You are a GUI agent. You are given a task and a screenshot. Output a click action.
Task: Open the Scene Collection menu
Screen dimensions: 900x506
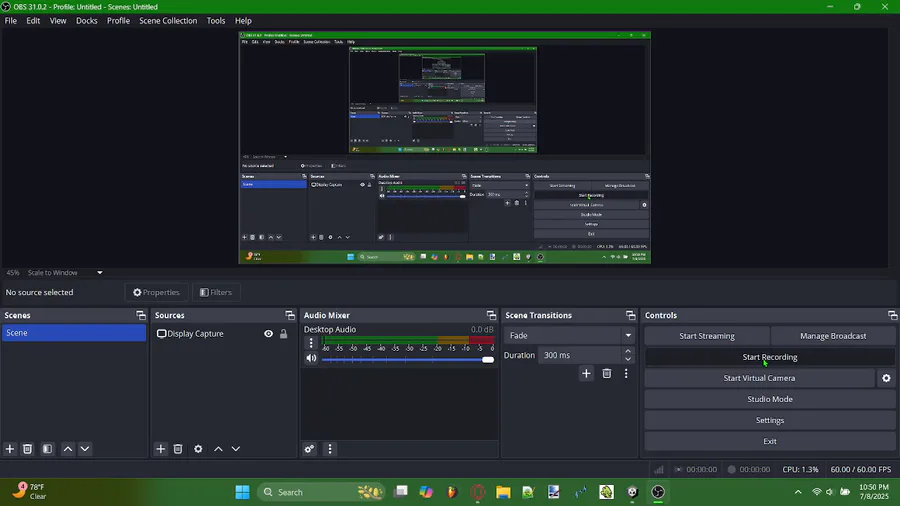(x=168, y=21)
